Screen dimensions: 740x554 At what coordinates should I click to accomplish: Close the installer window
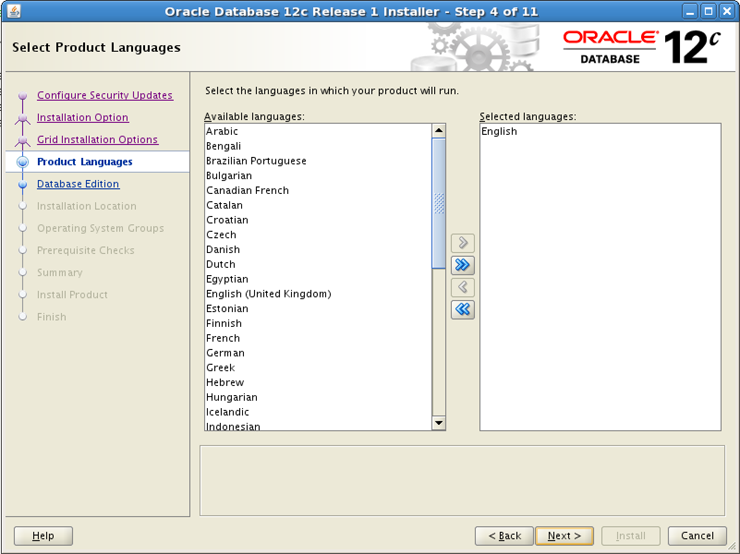click(x=727, y=11)
